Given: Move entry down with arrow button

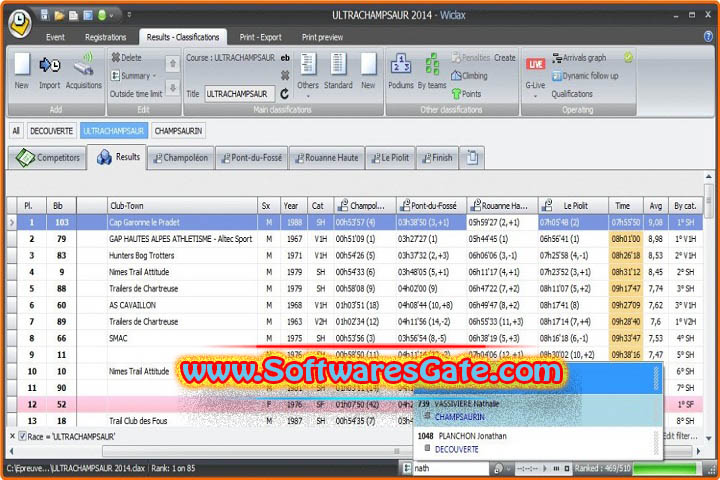Looking at the screenshot, I should pyautogui.click(x=173, y=87).
